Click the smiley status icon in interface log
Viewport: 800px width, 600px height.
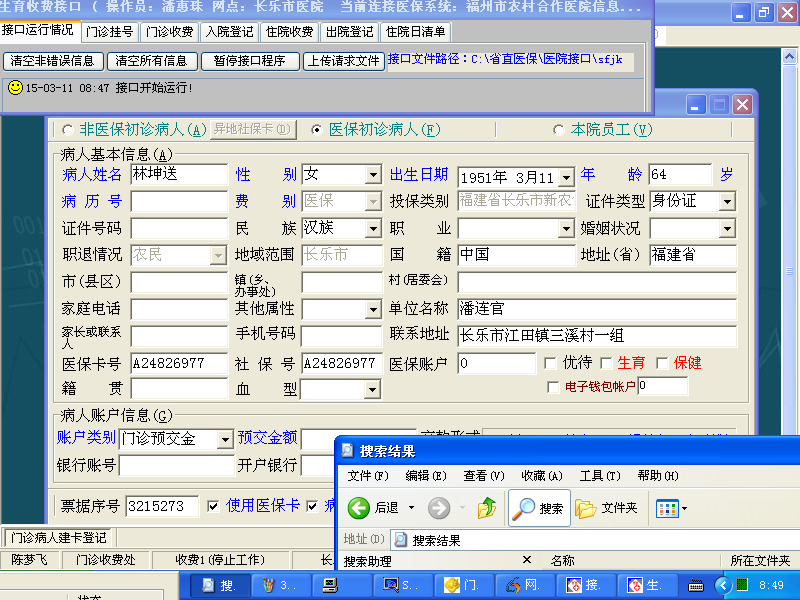click(x=15, y=87)
